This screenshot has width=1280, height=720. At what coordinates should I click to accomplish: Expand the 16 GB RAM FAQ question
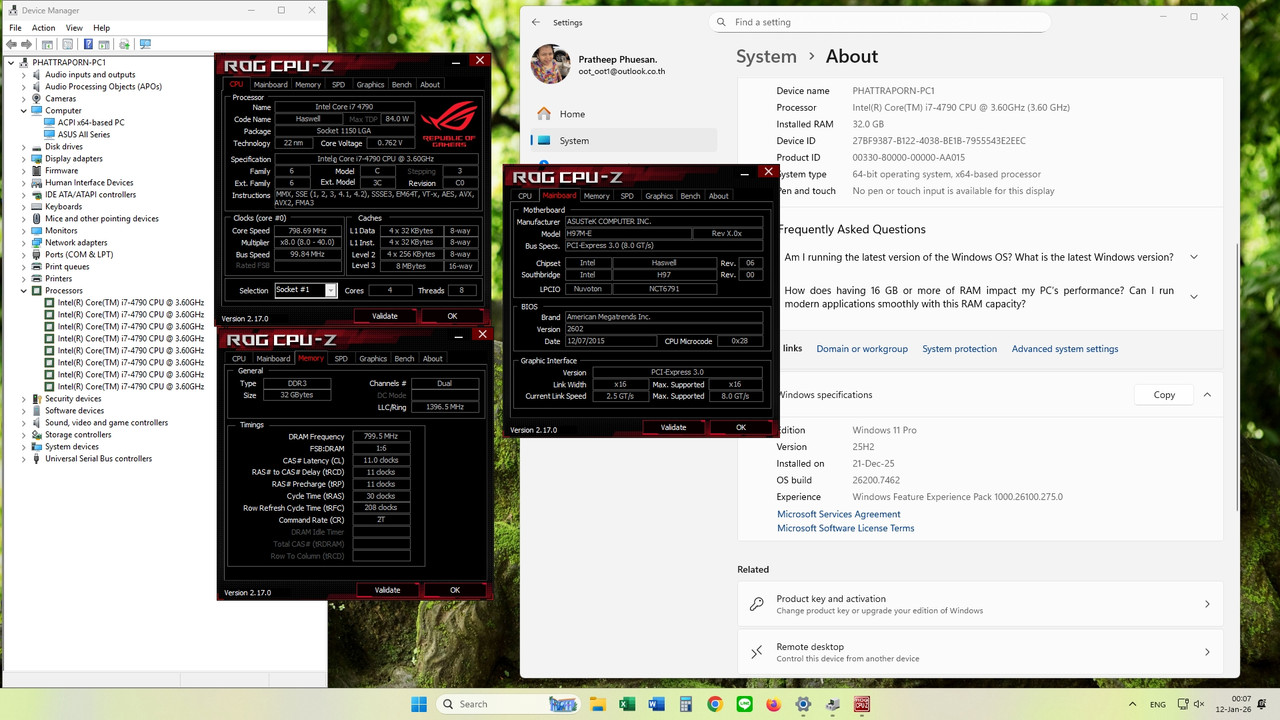[1193, 297]
